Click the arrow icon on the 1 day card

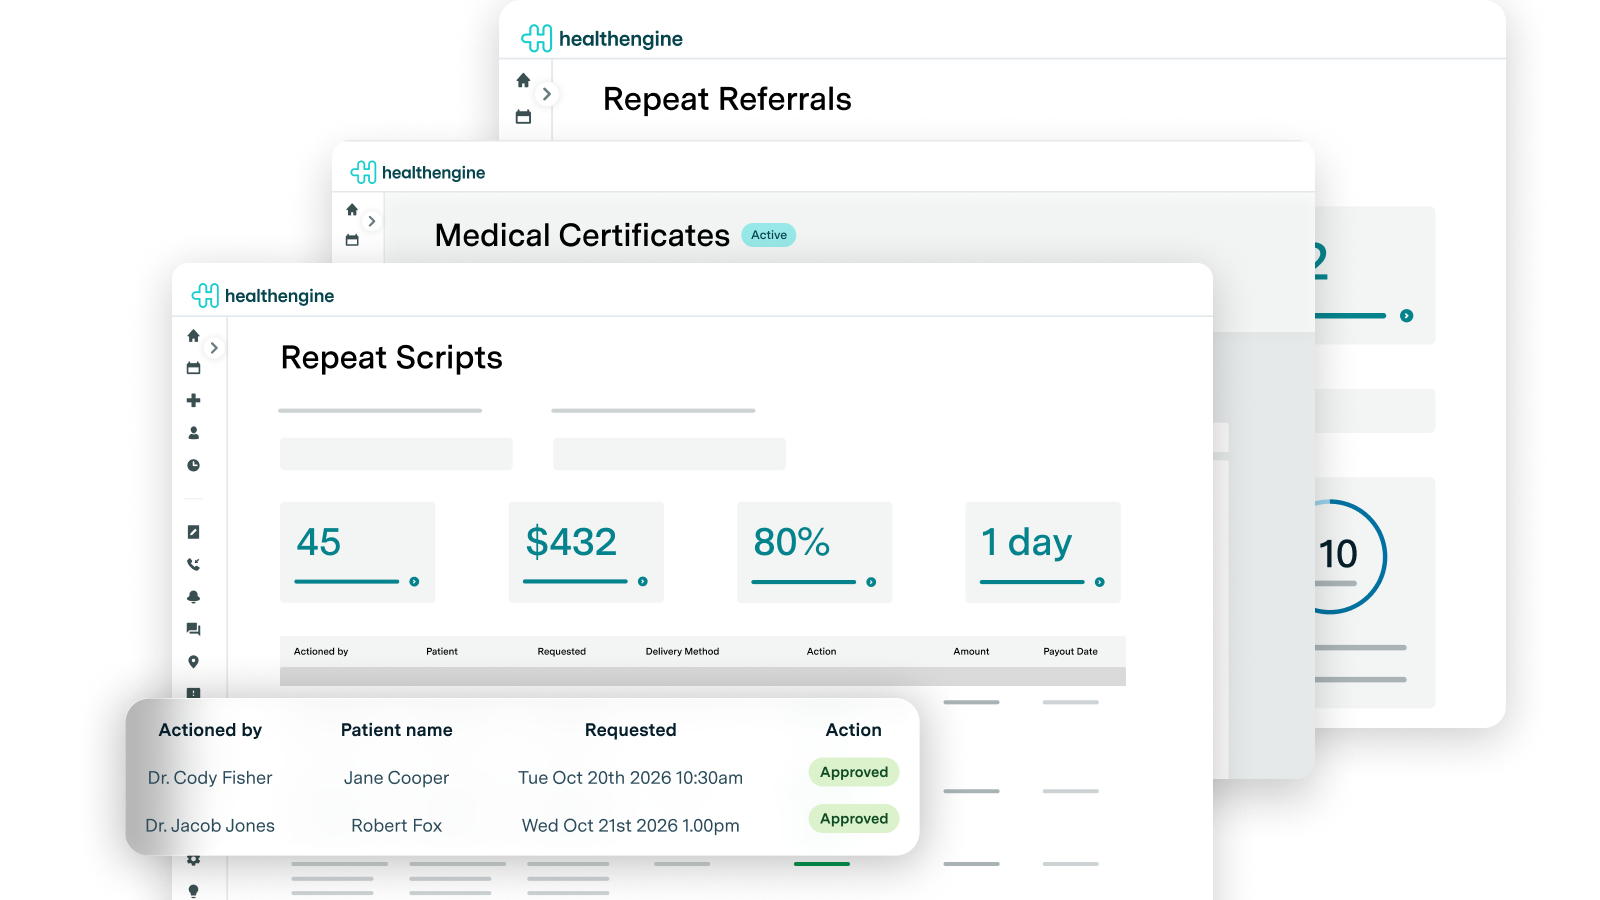pyautogui.click(x=1100, y=582)
